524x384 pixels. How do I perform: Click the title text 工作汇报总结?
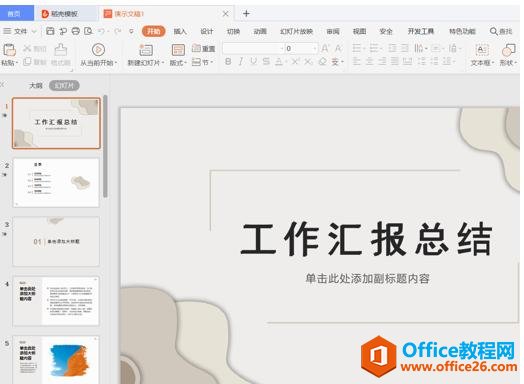click(367, 239)
